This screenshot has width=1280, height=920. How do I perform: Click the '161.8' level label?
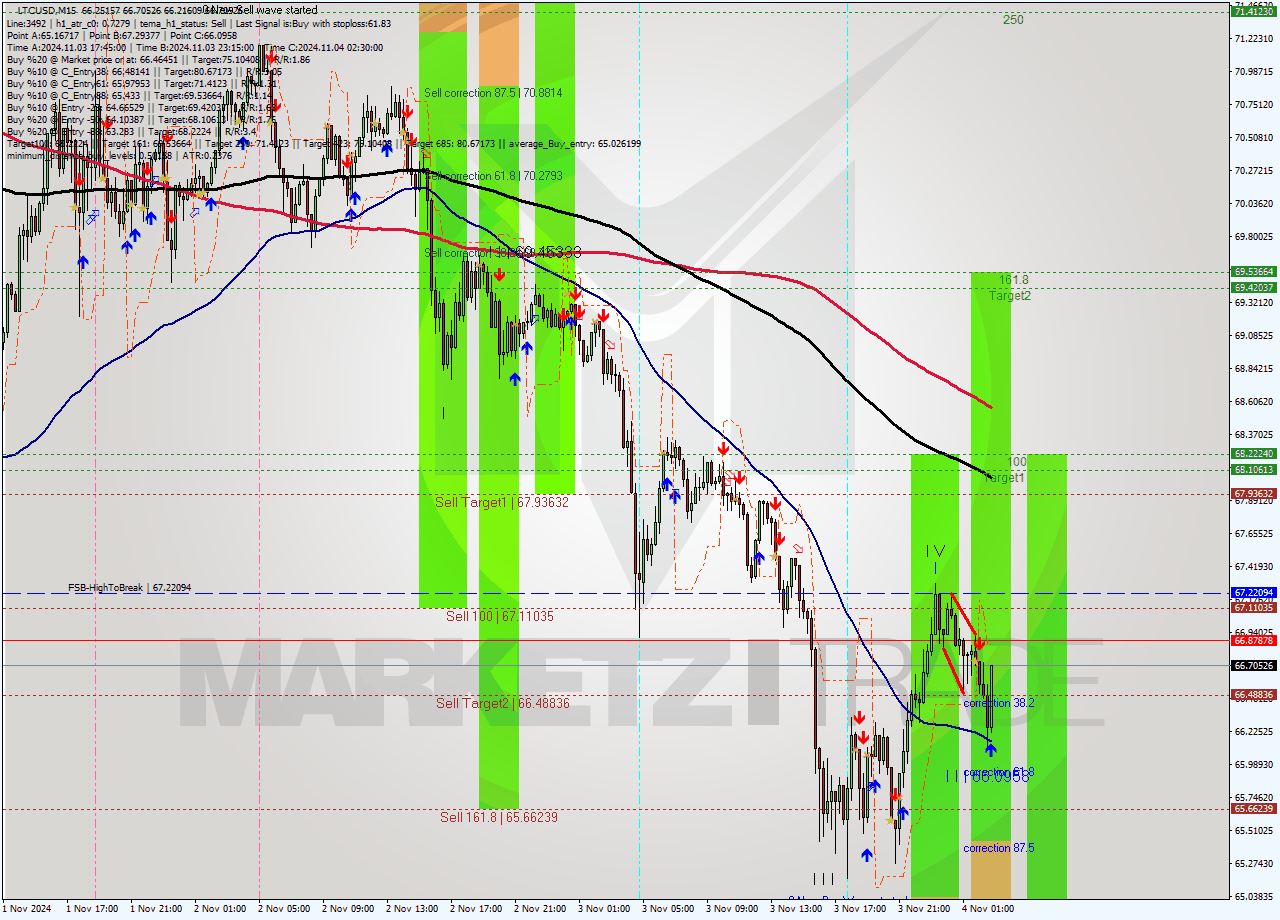point(1014,280)
